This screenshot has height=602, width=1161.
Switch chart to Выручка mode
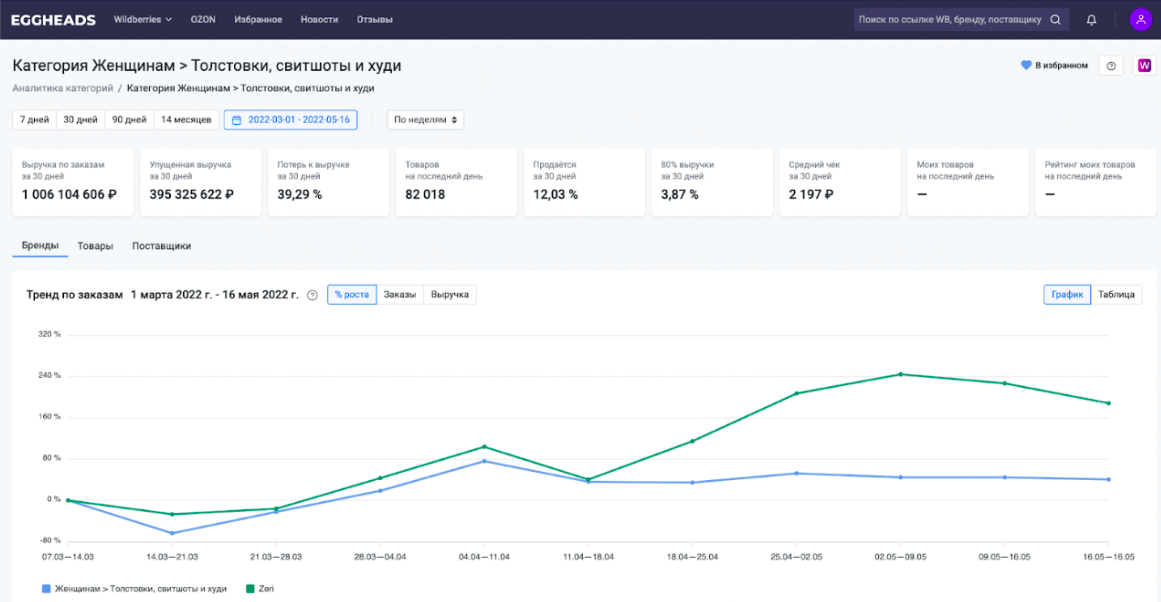[x=450, y=295]
